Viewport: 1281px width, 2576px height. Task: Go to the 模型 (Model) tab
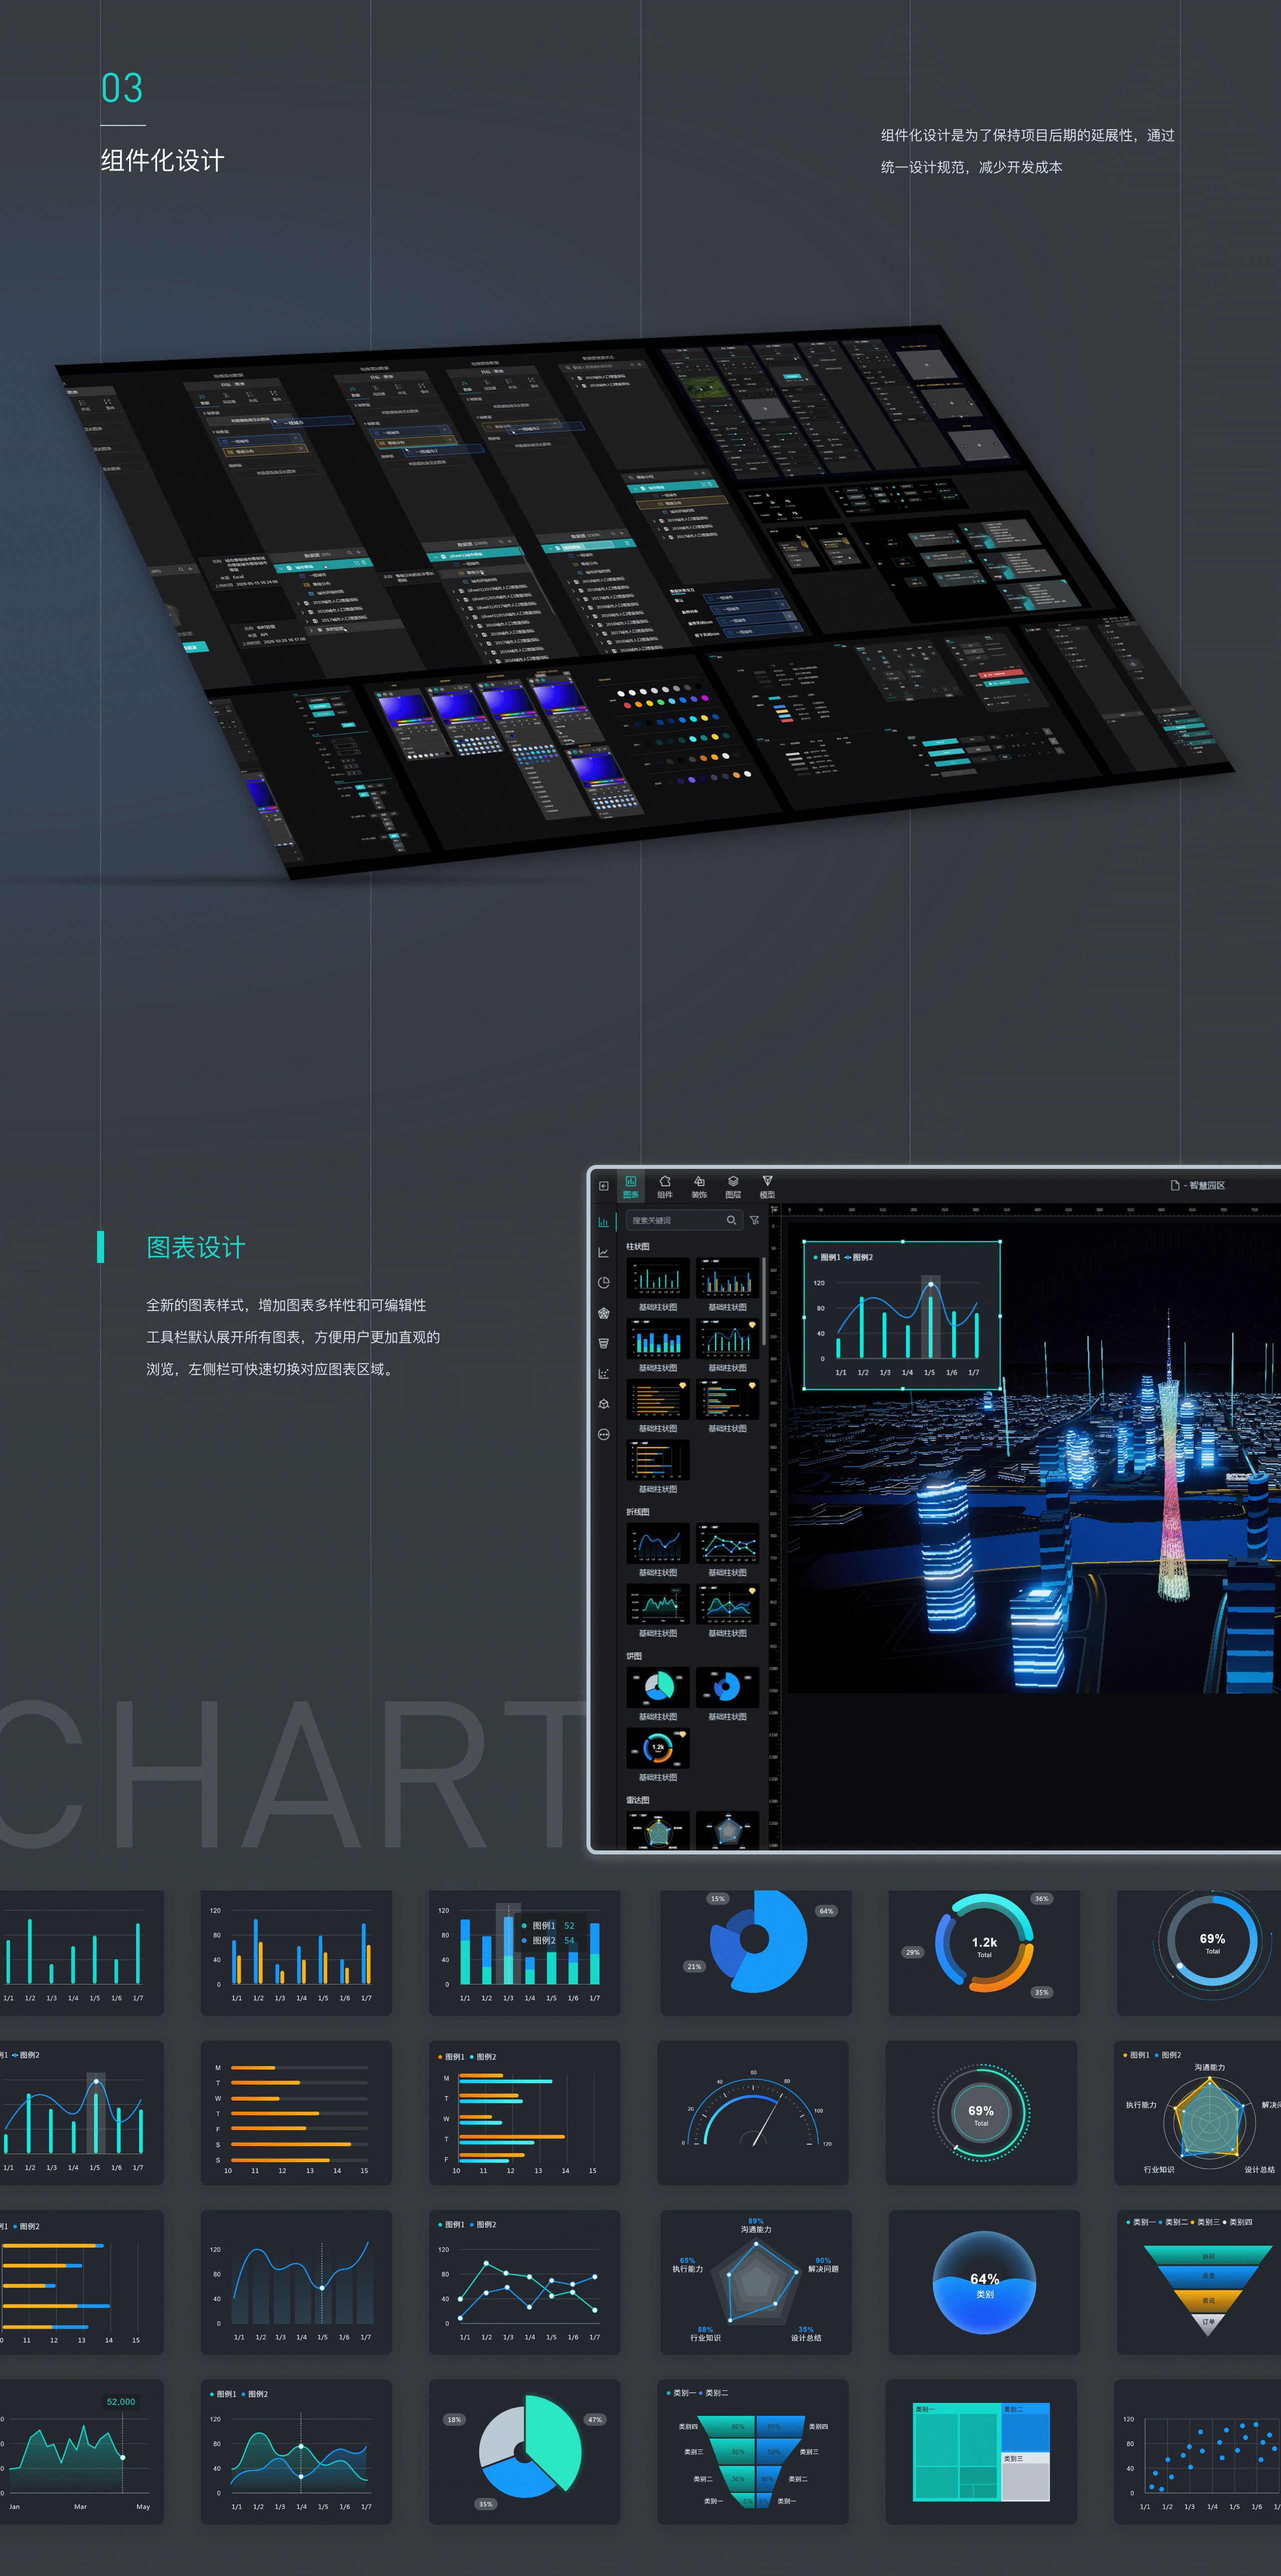click(x=767, y=1186)
